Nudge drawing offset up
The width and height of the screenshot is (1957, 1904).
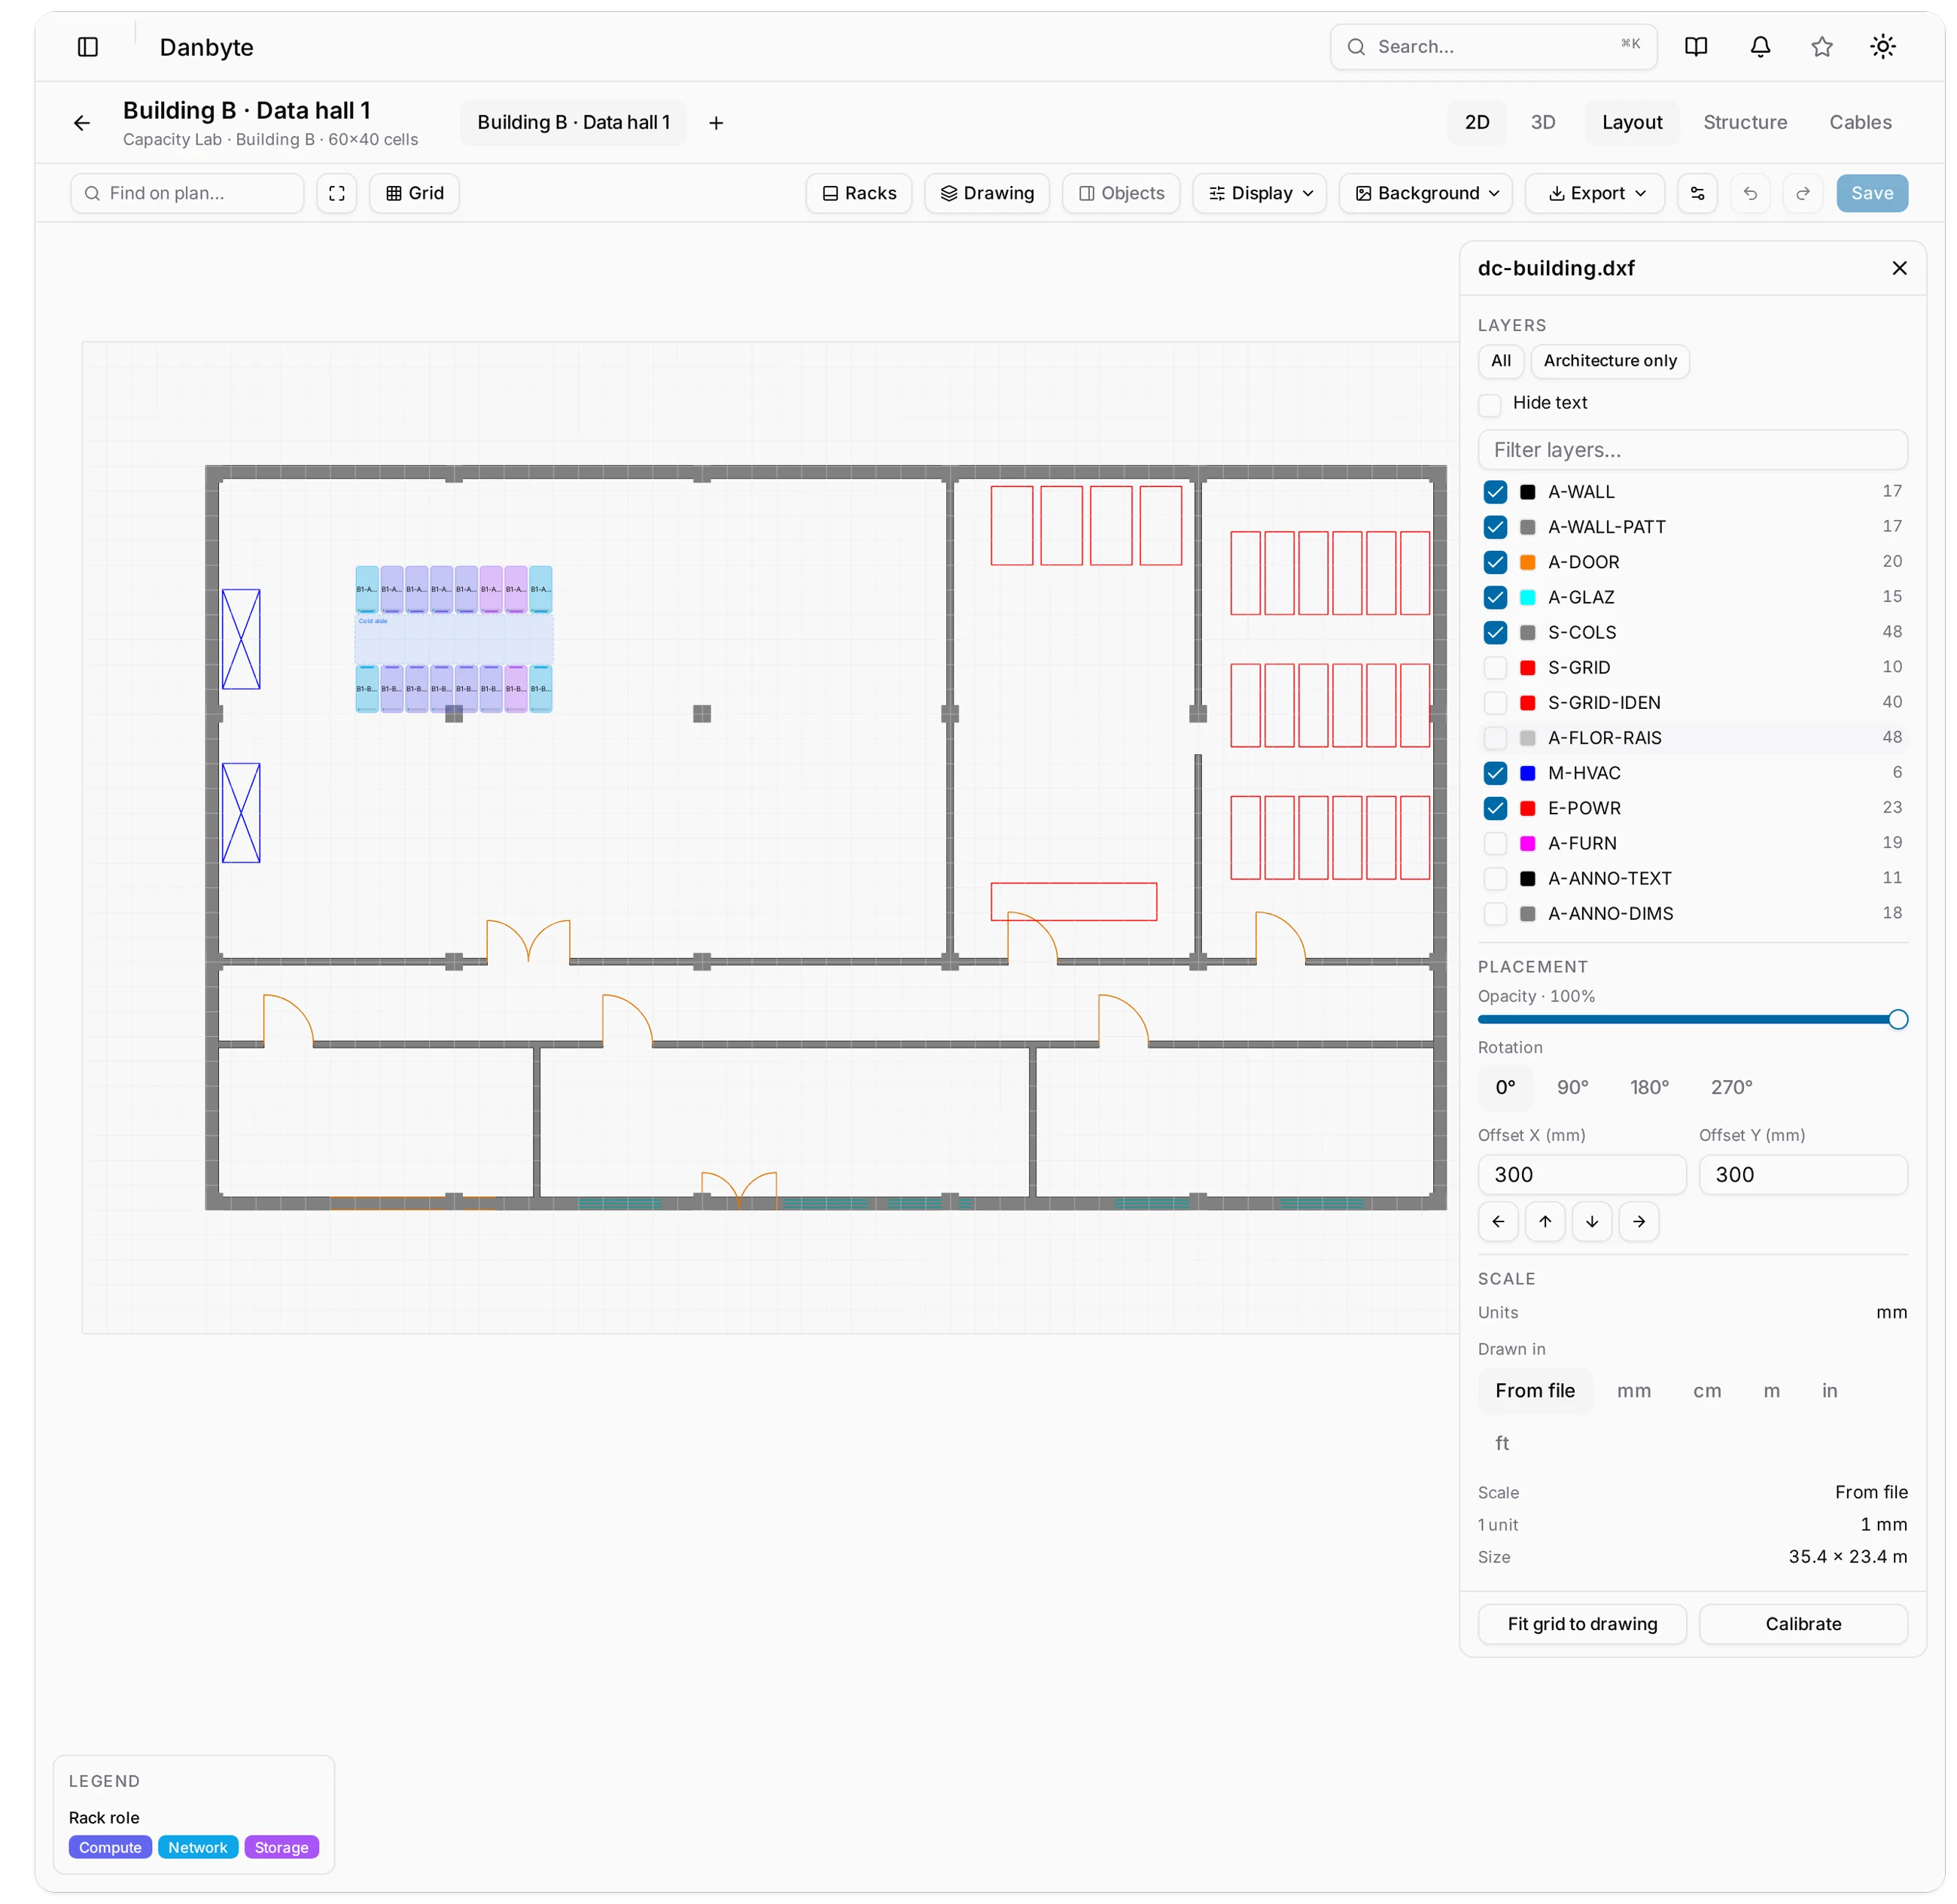1545,1221
